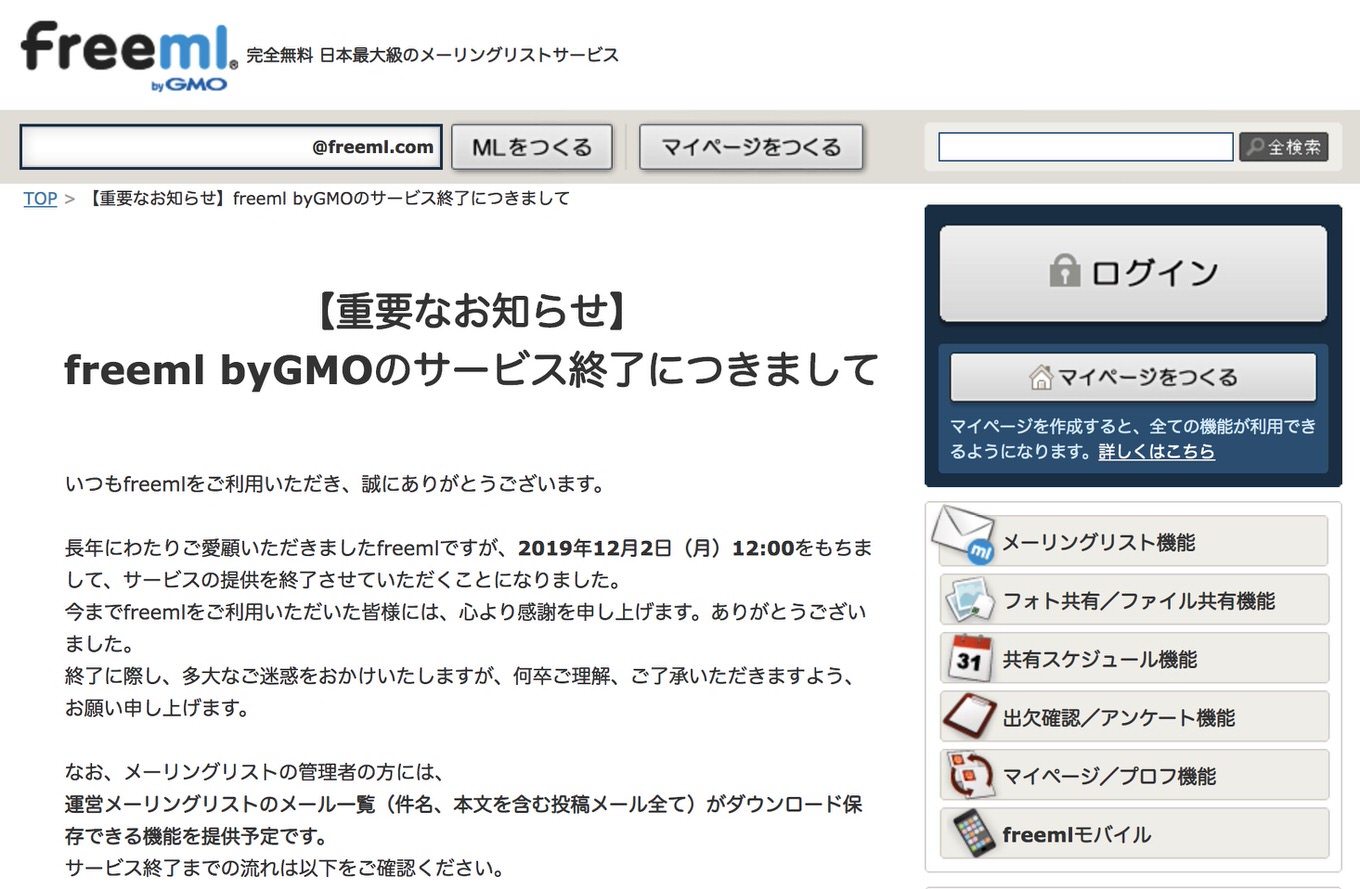Open 出欠確認／アンケート機能 menu item
The height and width of the screenshot is (889, 1360).
pyautogui.click(x=1133, y=716)
